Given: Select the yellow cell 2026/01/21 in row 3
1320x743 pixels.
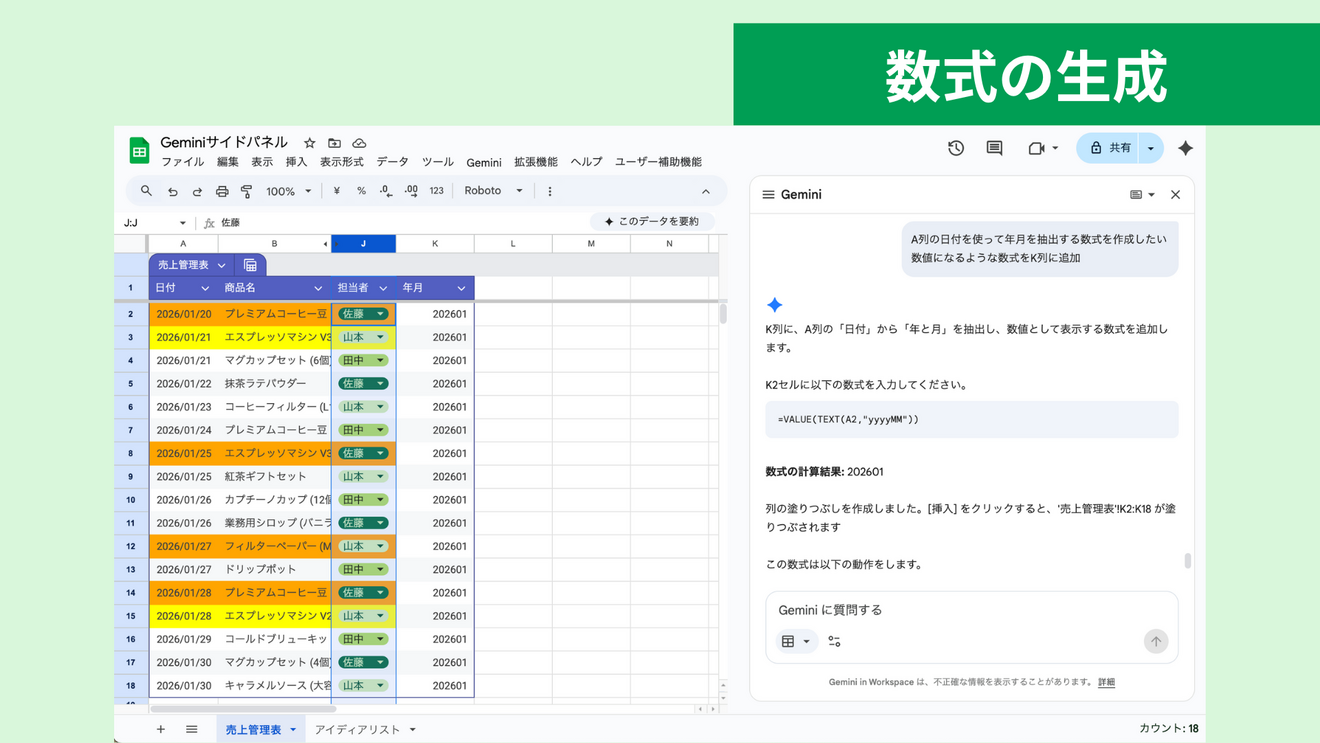Looking at the screenshot, I should tap(184, 337).
